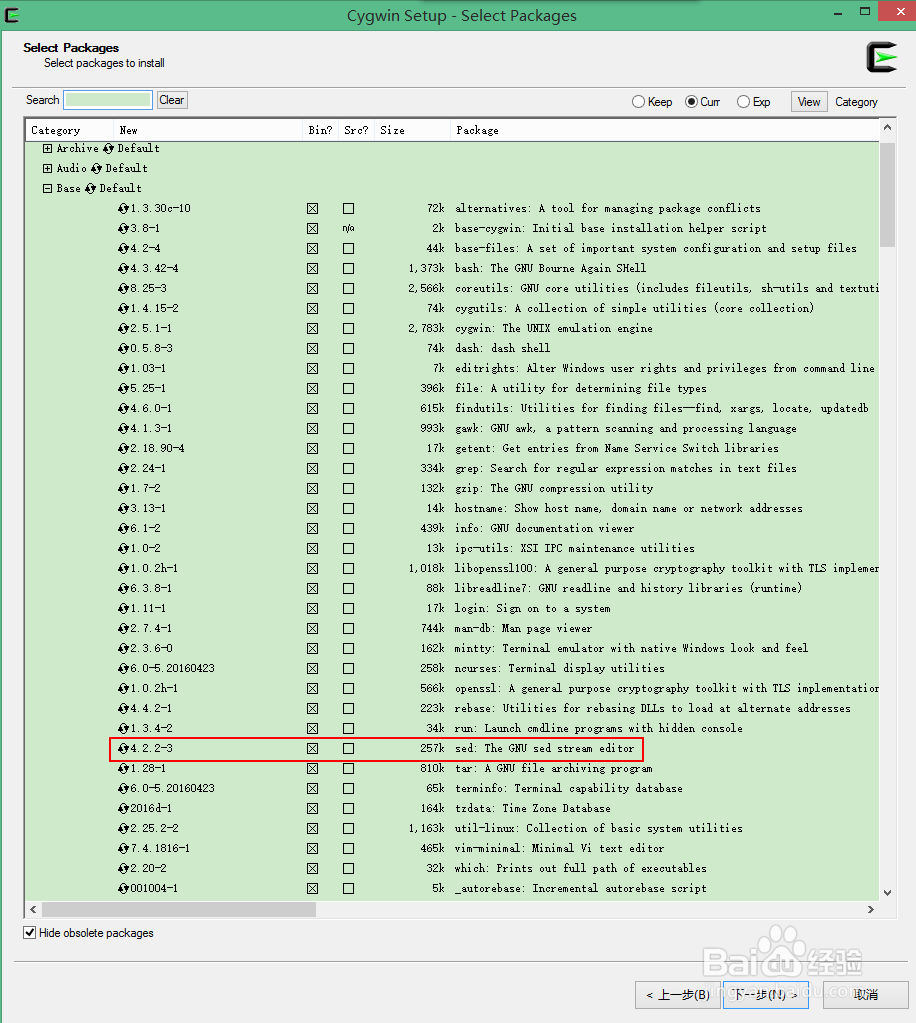Cycle version icon for dash 0.5.8-3
Viewport: 916px width, 1023px height.
(x=123, y=348)
